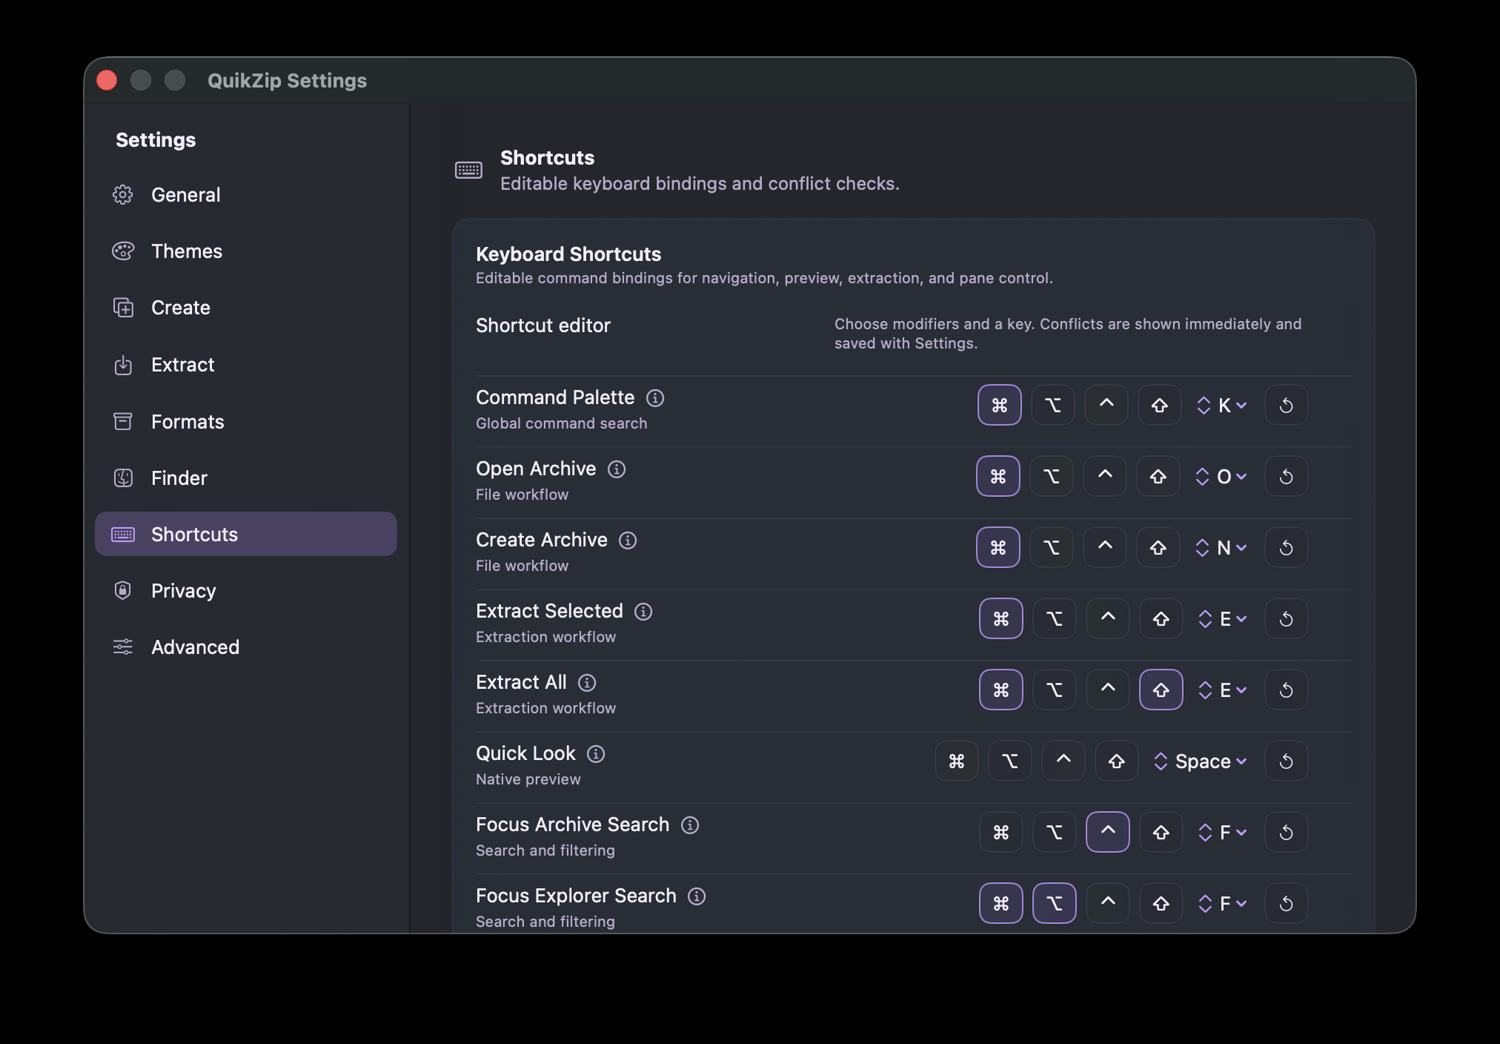Toggle Shift modifier for Open Archive
1500x1044 pixels.
(x=1158, y=476)
